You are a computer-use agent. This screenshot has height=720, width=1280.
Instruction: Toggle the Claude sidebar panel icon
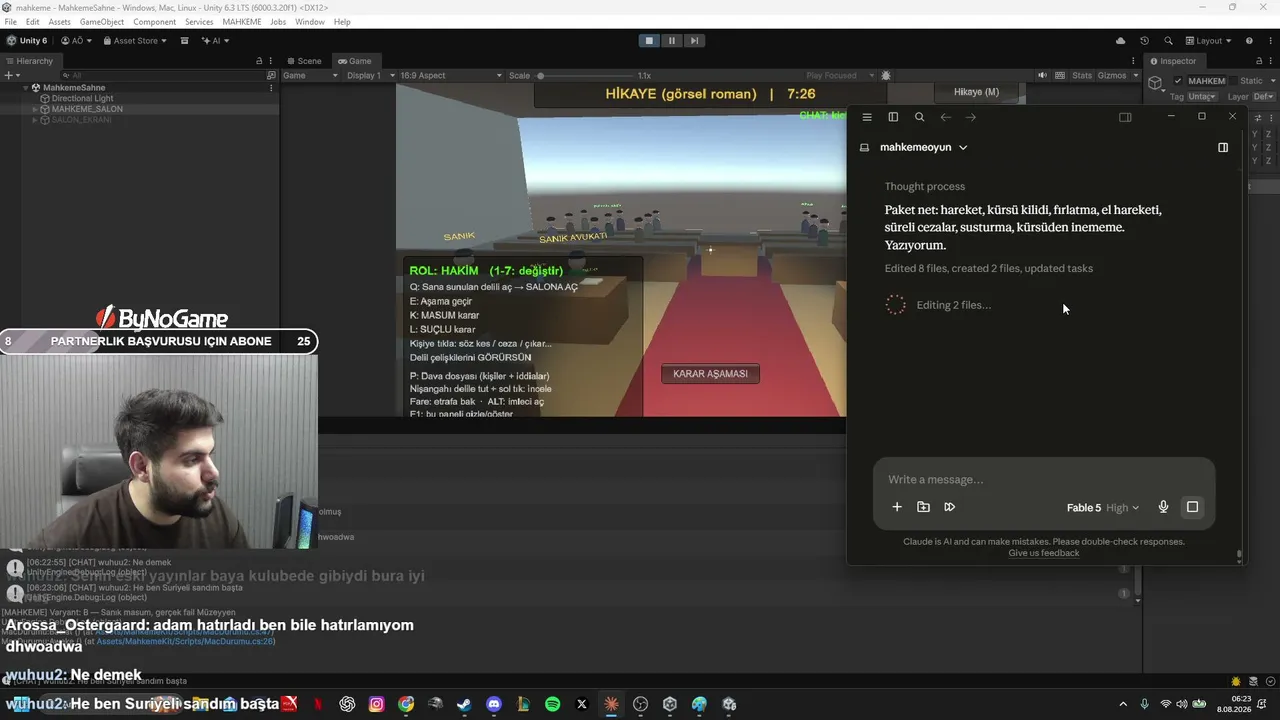[x=893, y=117]
